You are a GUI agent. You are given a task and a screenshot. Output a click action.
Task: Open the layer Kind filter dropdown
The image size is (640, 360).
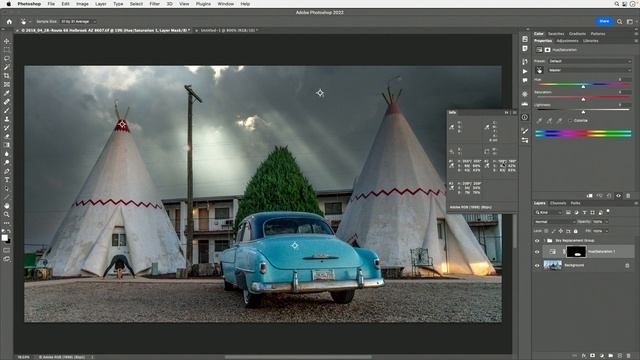[549, 212]
